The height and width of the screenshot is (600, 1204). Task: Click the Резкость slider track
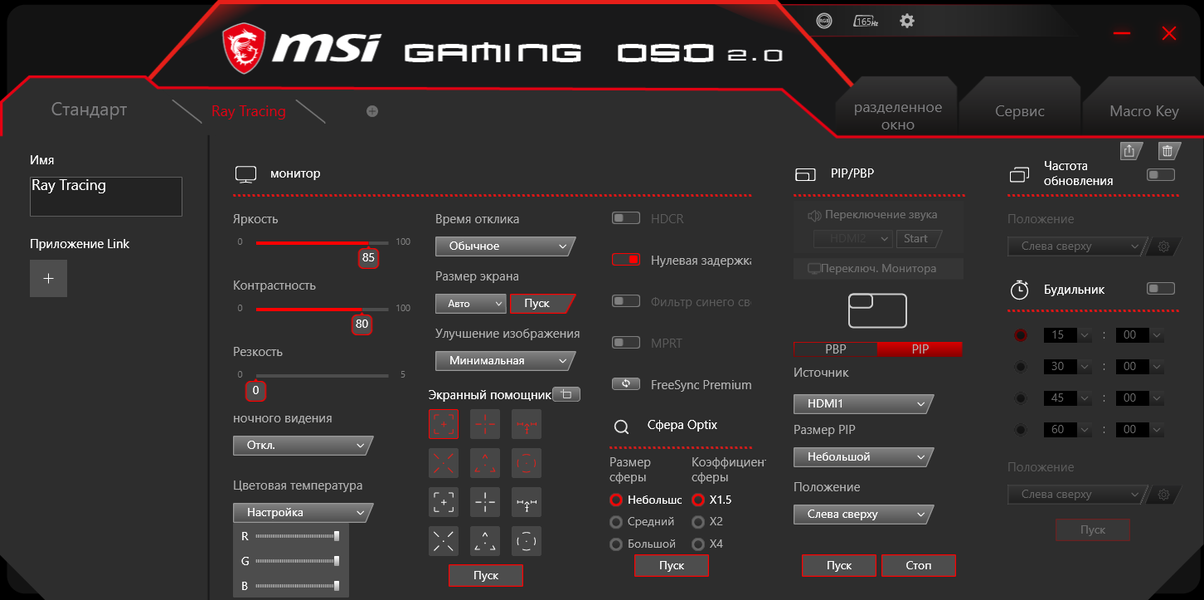click(x=322, y=375)
